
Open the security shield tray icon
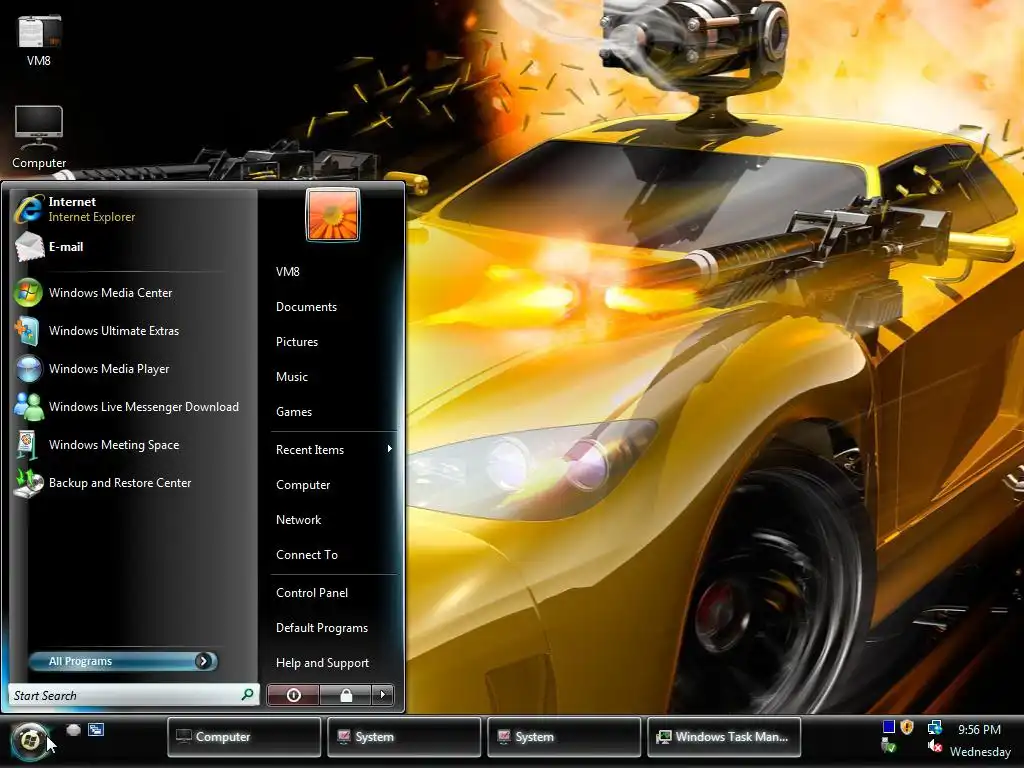point(907,726)
